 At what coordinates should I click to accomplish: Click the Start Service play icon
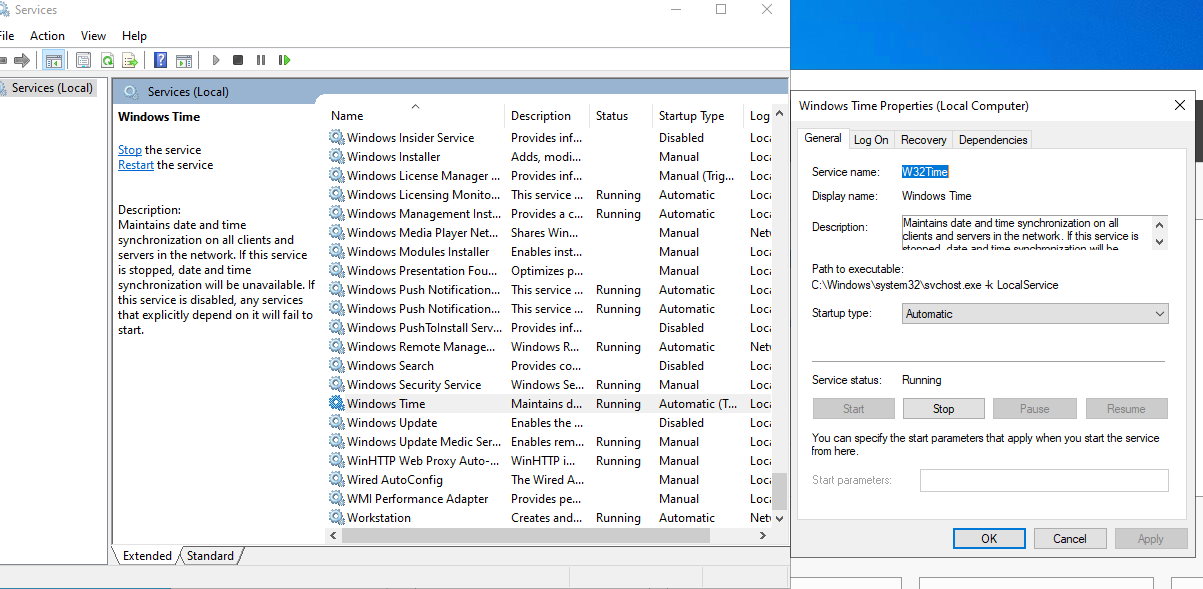point(215,60)
